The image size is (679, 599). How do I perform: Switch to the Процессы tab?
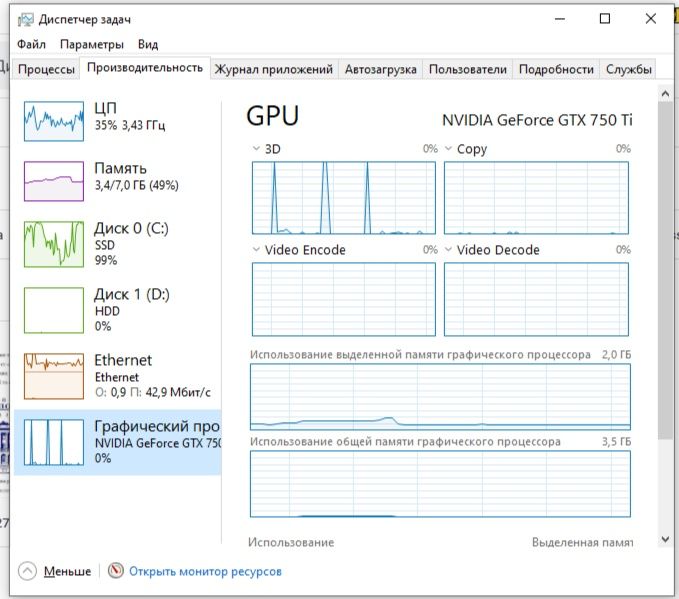(x=46, y=69)
